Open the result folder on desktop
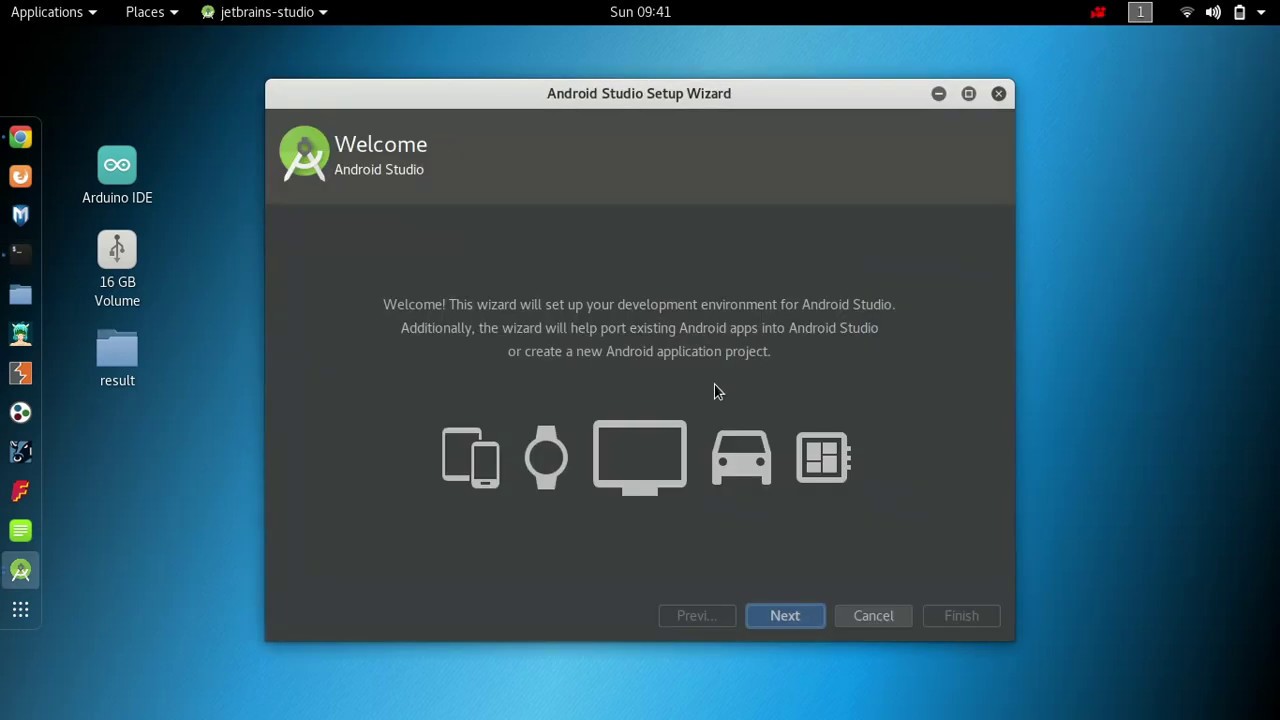1280x720 pixels. (117, 359)
